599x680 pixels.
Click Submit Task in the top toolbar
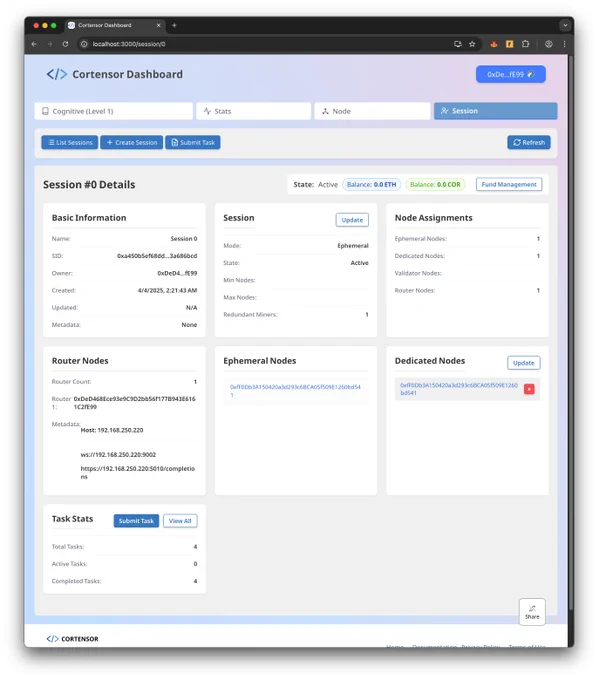[193, 142]
